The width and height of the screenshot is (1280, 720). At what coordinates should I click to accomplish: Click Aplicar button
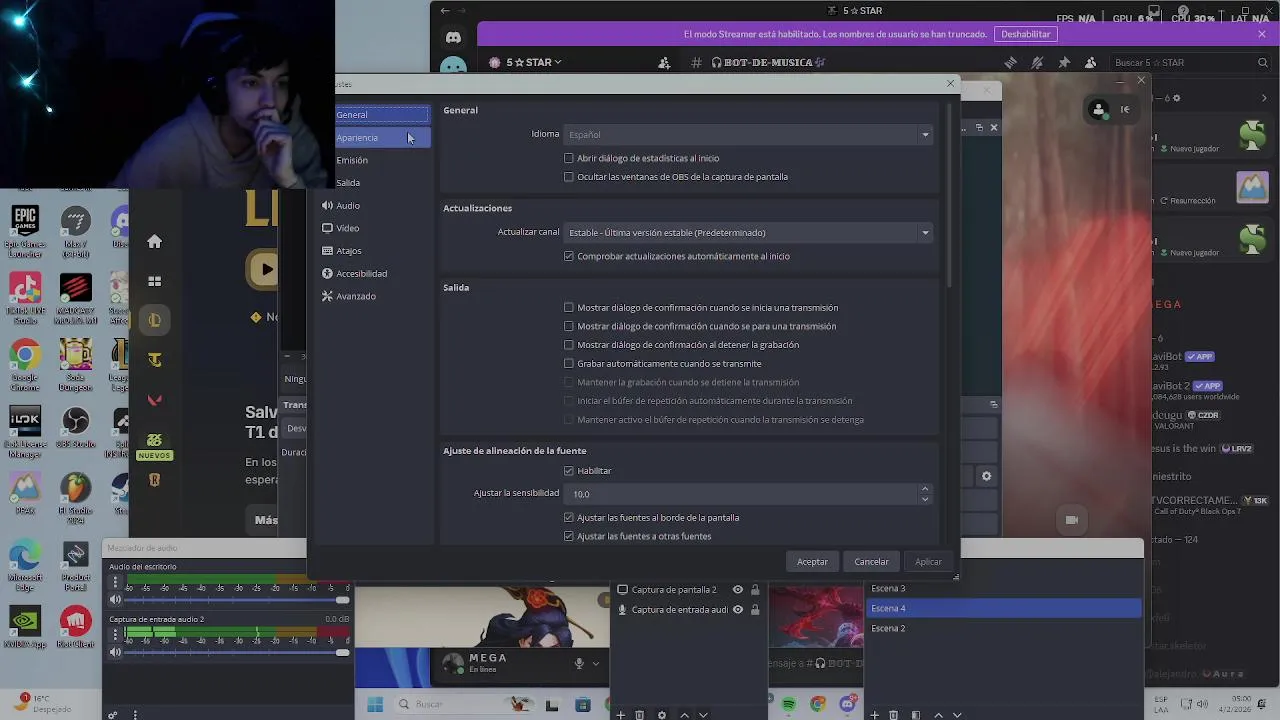tap(928, 562)
